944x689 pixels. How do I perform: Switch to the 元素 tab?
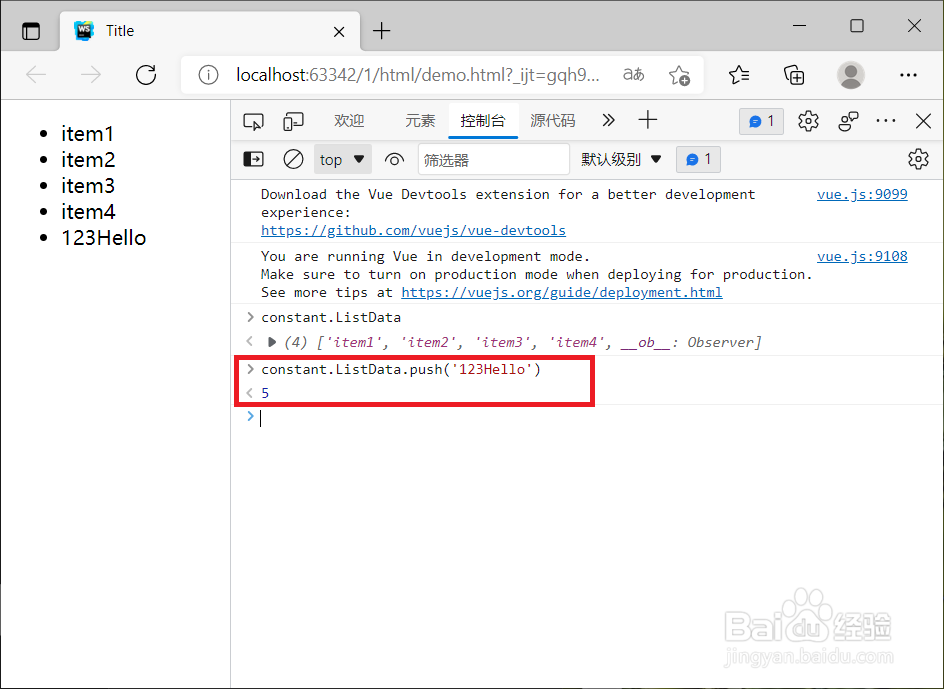coord(420,121)
